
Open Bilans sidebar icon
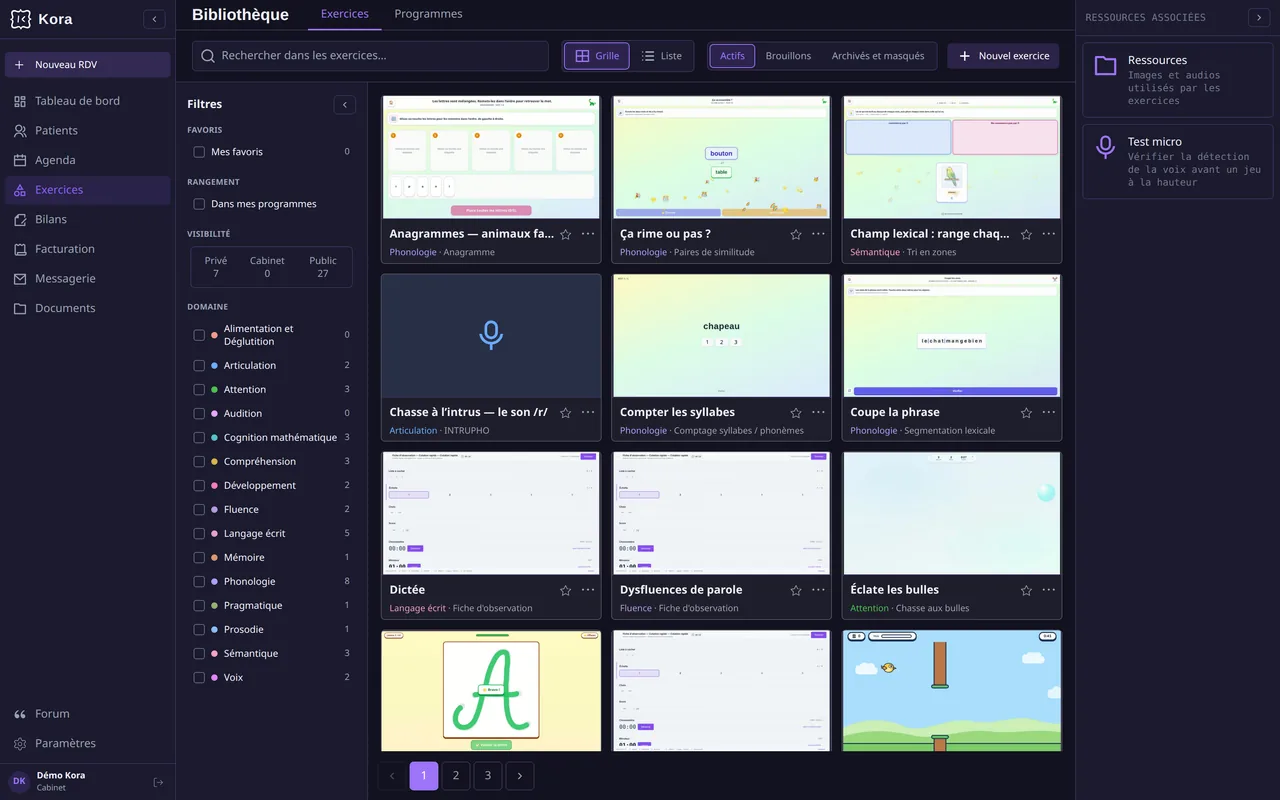click(x=20, y=219)
